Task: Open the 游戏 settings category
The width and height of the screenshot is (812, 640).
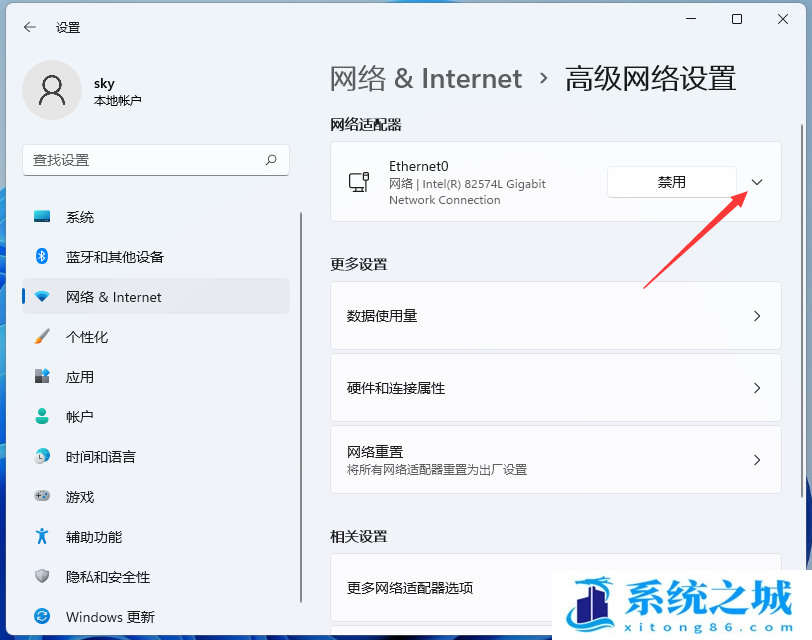Action: point(80,497)
